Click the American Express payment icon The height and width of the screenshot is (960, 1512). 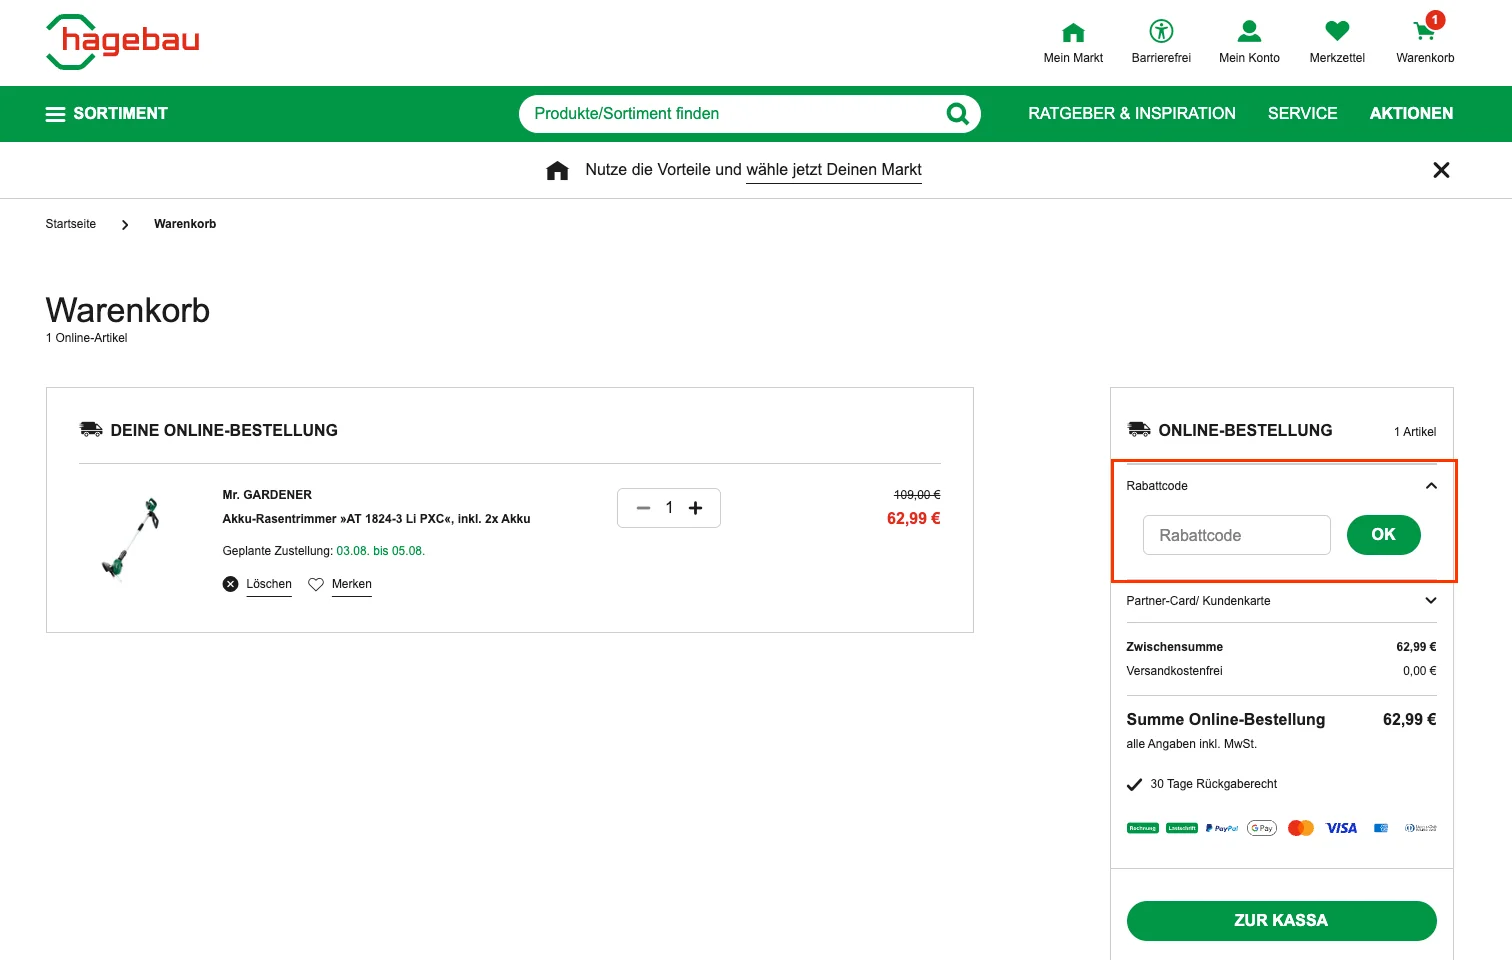click(1381, 828)
